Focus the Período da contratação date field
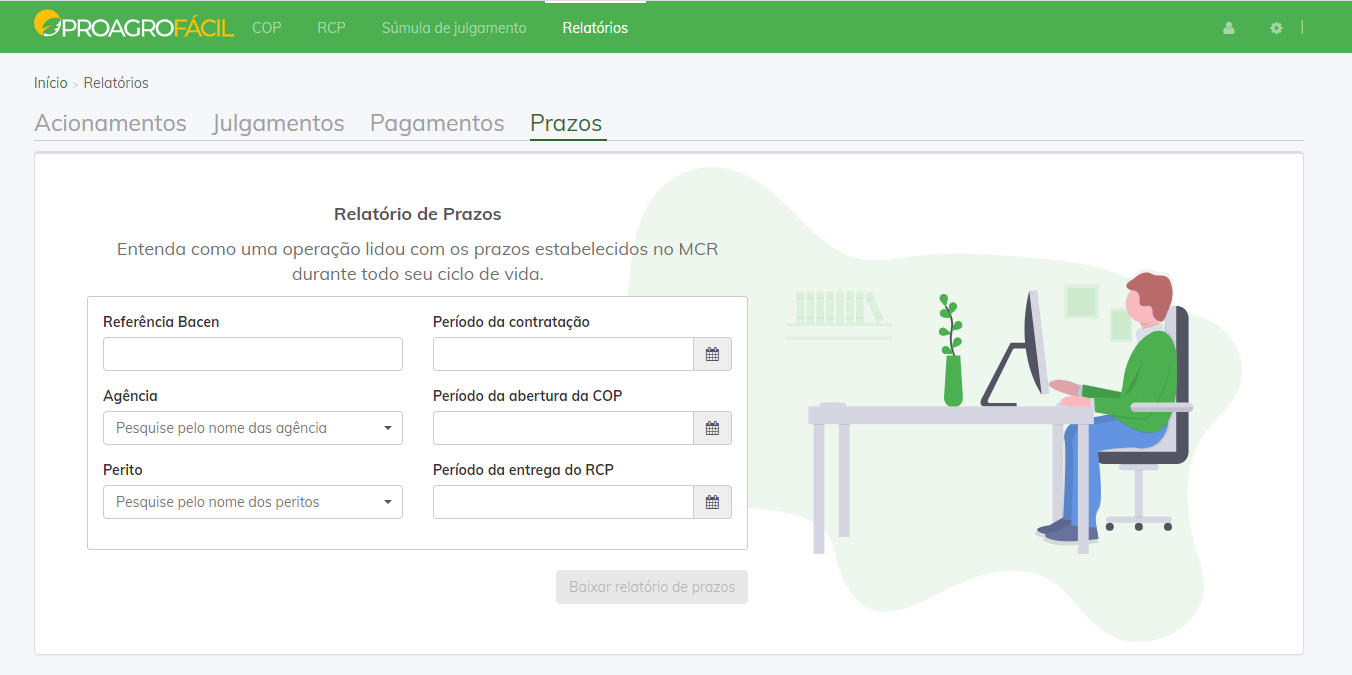 point(563,354)
